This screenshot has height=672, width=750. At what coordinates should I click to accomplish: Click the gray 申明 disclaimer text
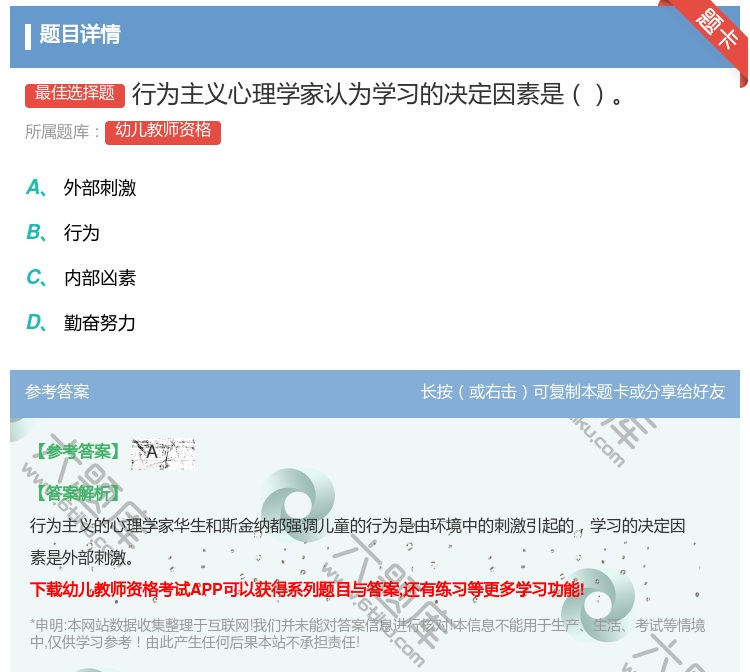point(367,633)
